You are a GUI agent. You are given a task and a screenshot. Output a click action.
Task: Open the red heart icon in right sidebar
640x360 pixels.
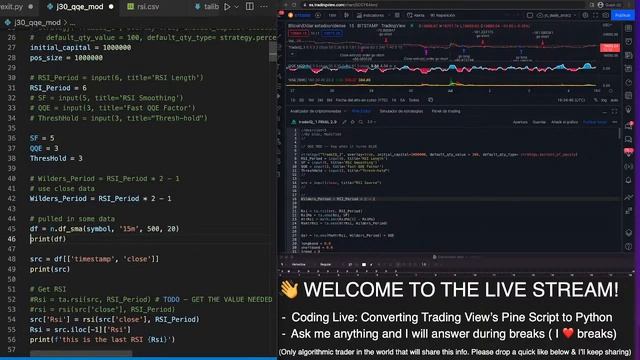coord(629,152)
